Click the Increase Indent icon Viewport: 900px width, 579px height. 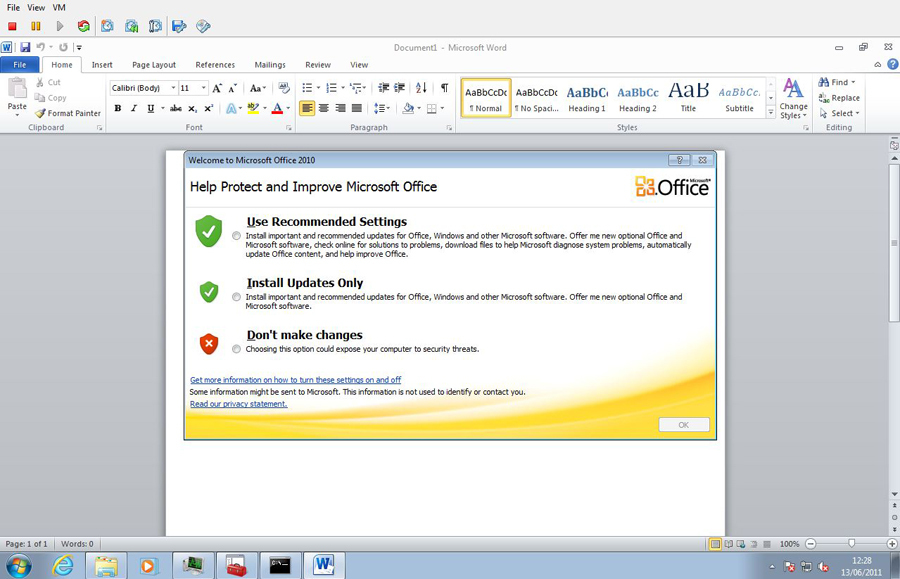pyautogui.click(x=399, y=88)
